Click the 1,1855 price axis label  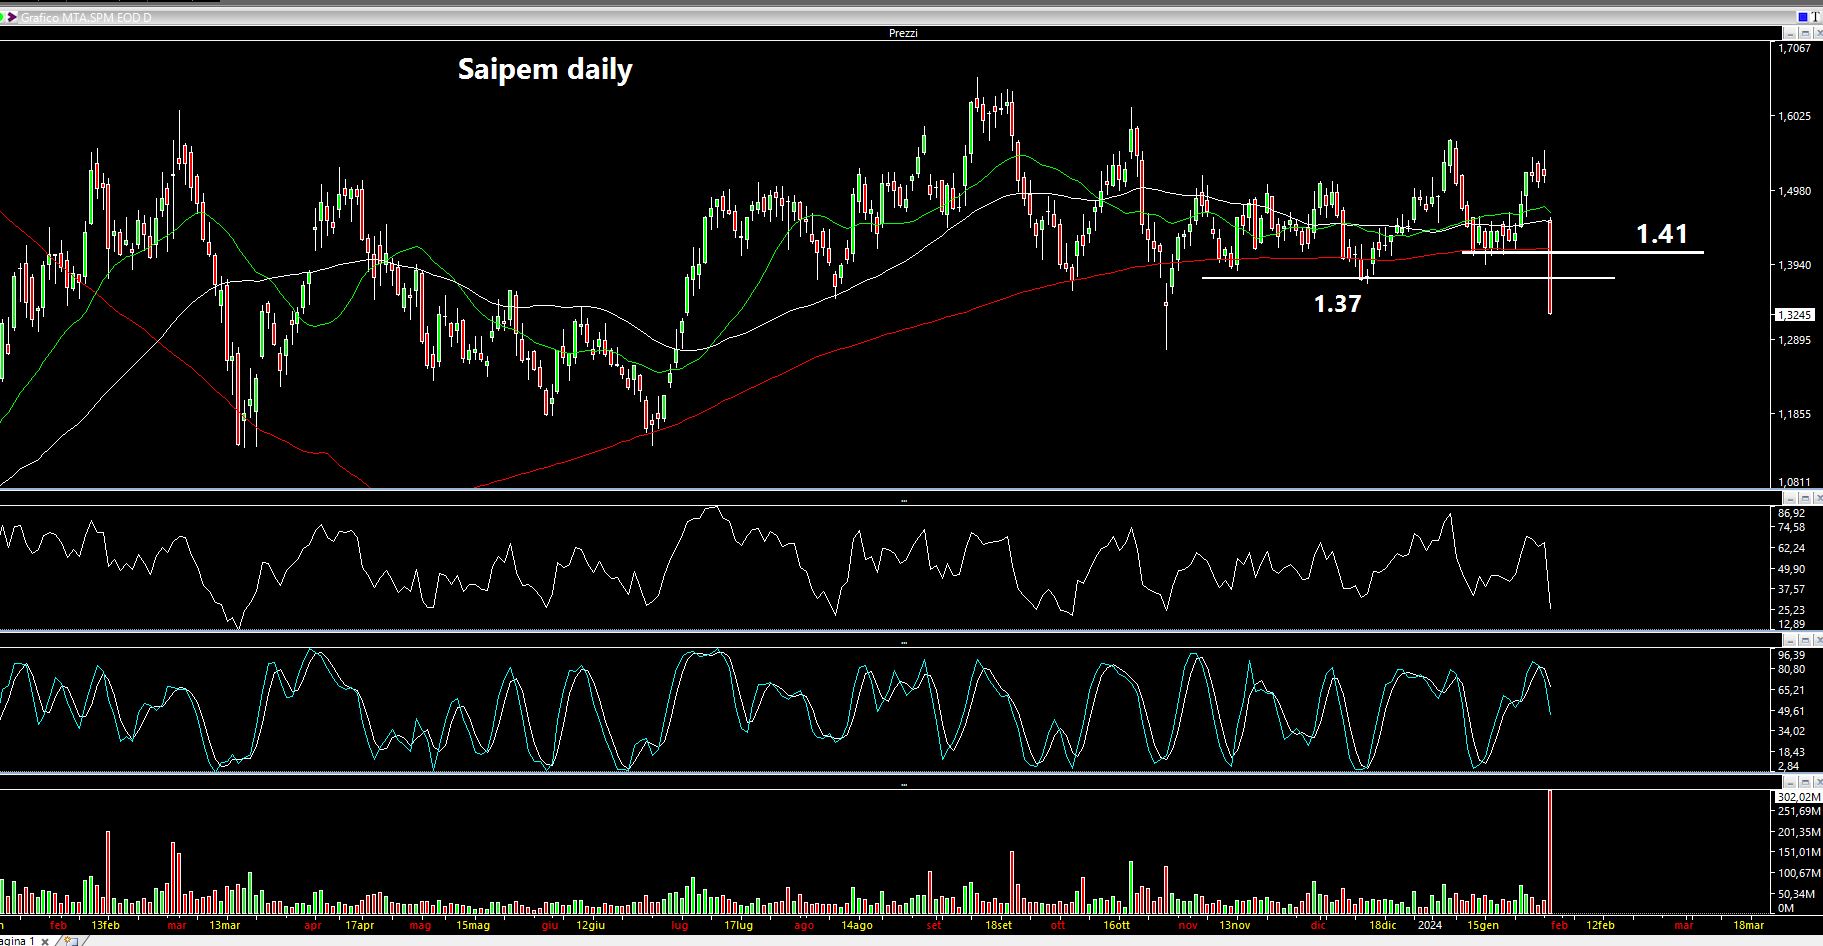coord(1797,414)
